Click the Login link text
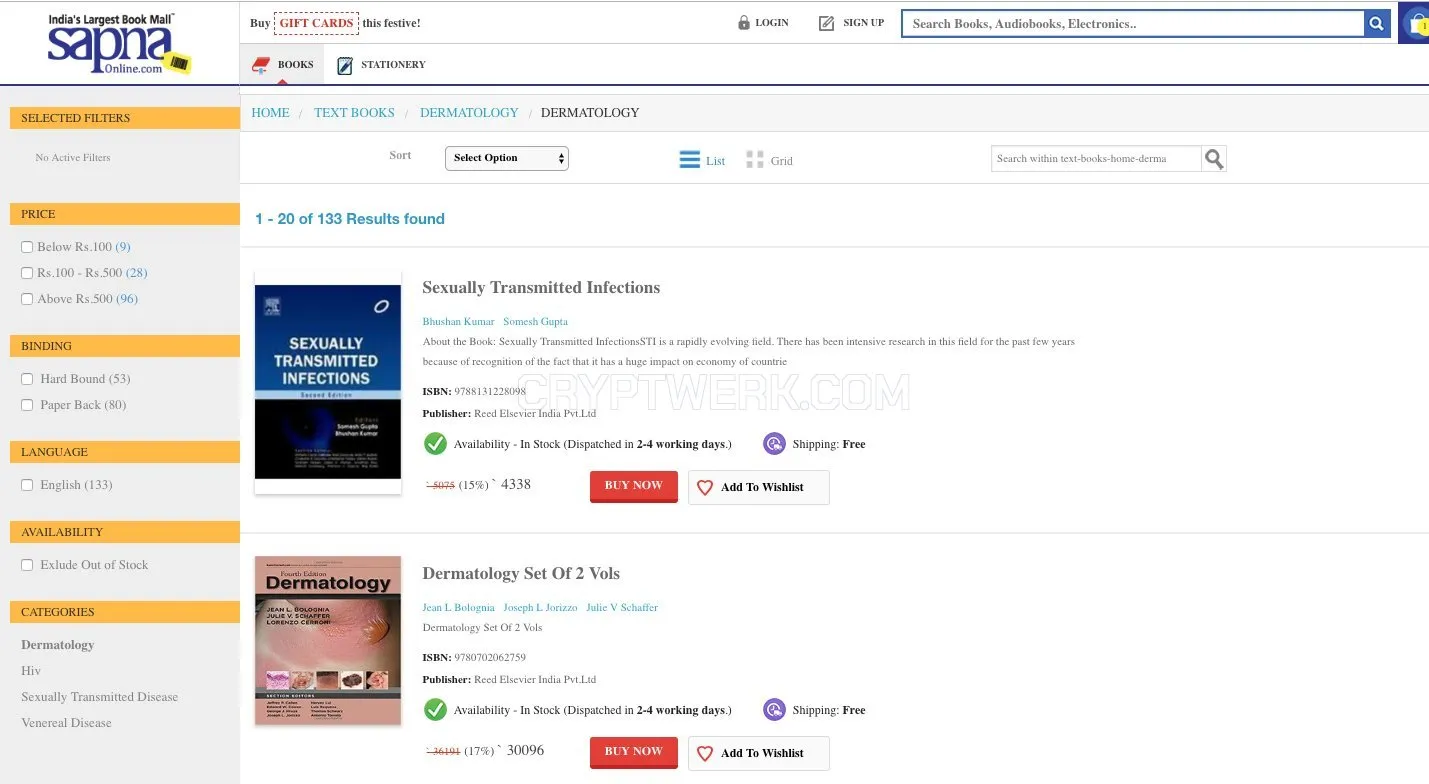This screenshot has width=1429, height=784. click(x=772, y=23)
